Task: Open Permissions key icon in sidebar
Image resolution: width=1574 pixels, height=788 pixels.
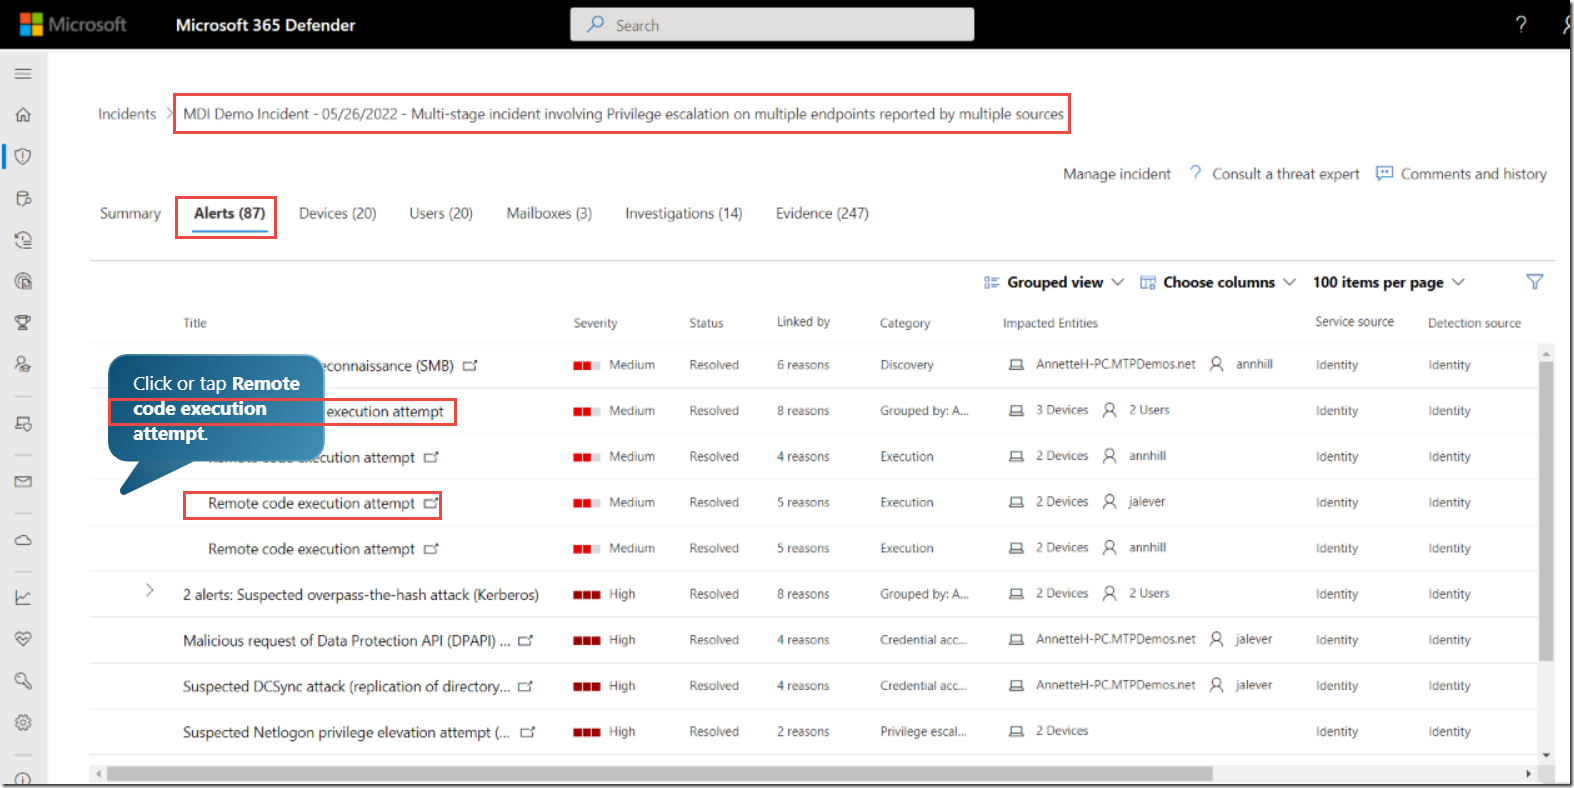Action: click(23, 681)
